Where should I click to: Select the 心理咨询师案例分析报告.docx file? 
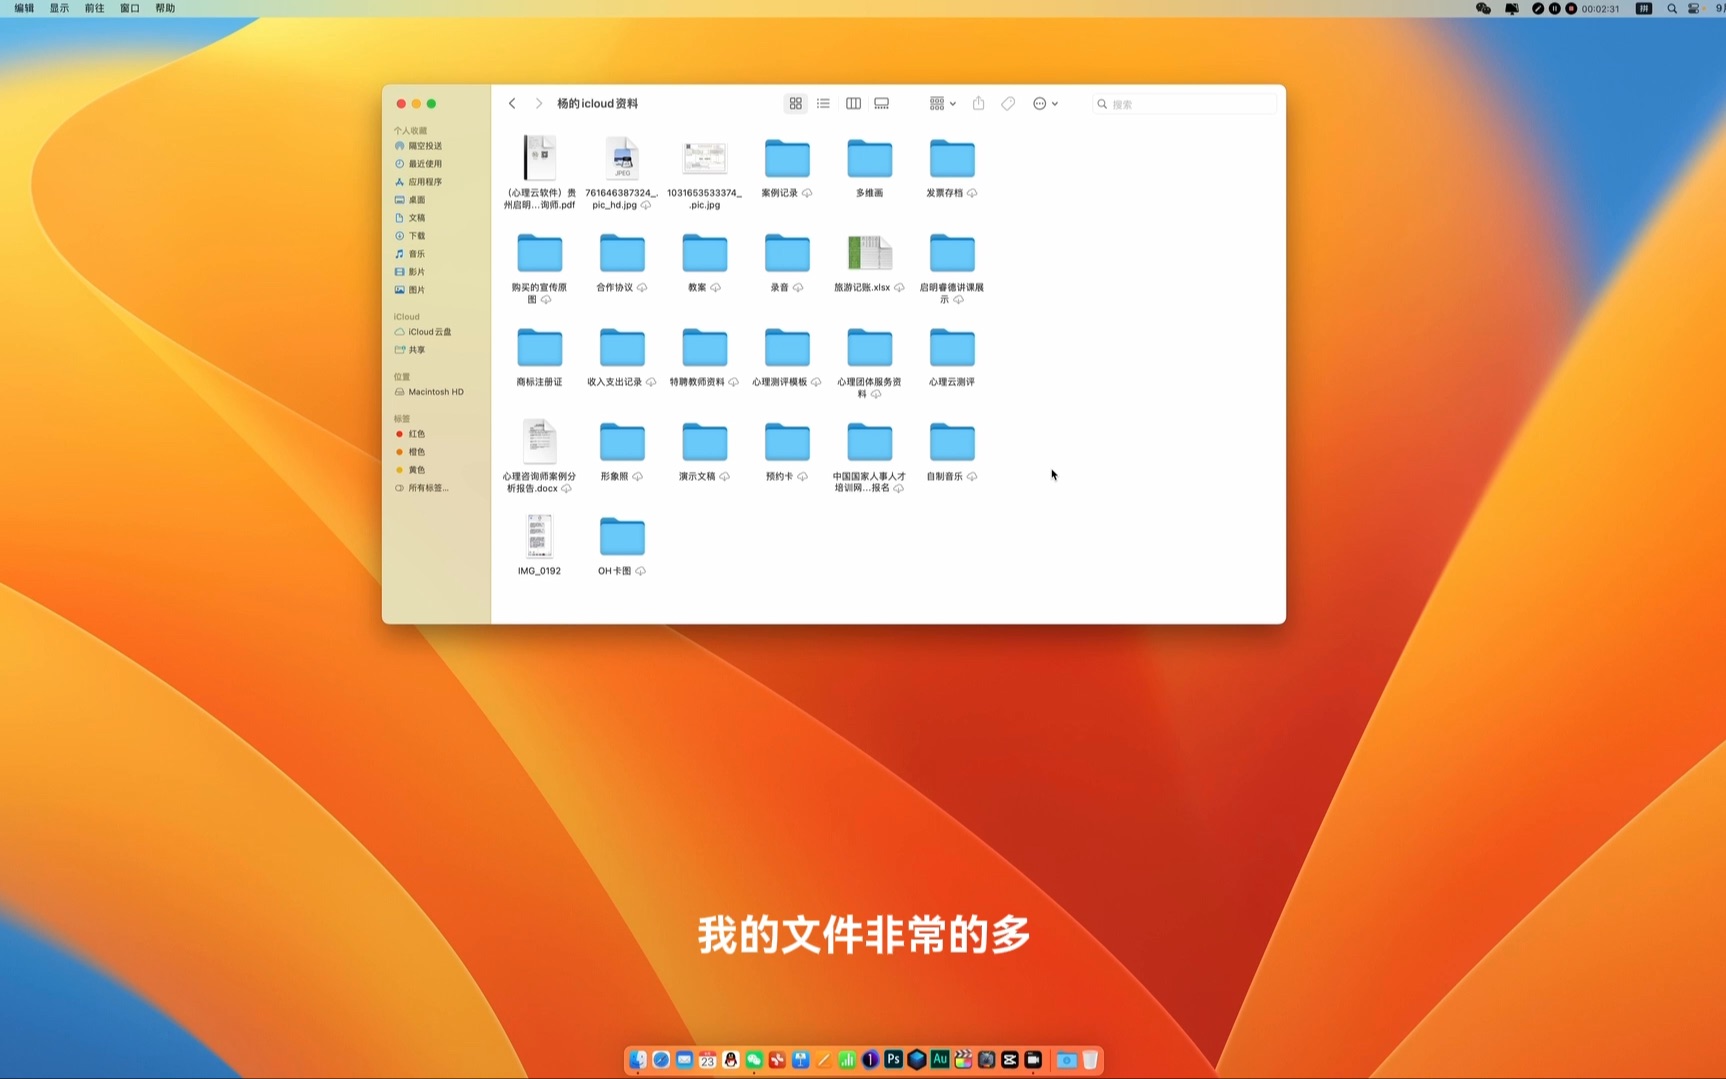coord(540,442)
